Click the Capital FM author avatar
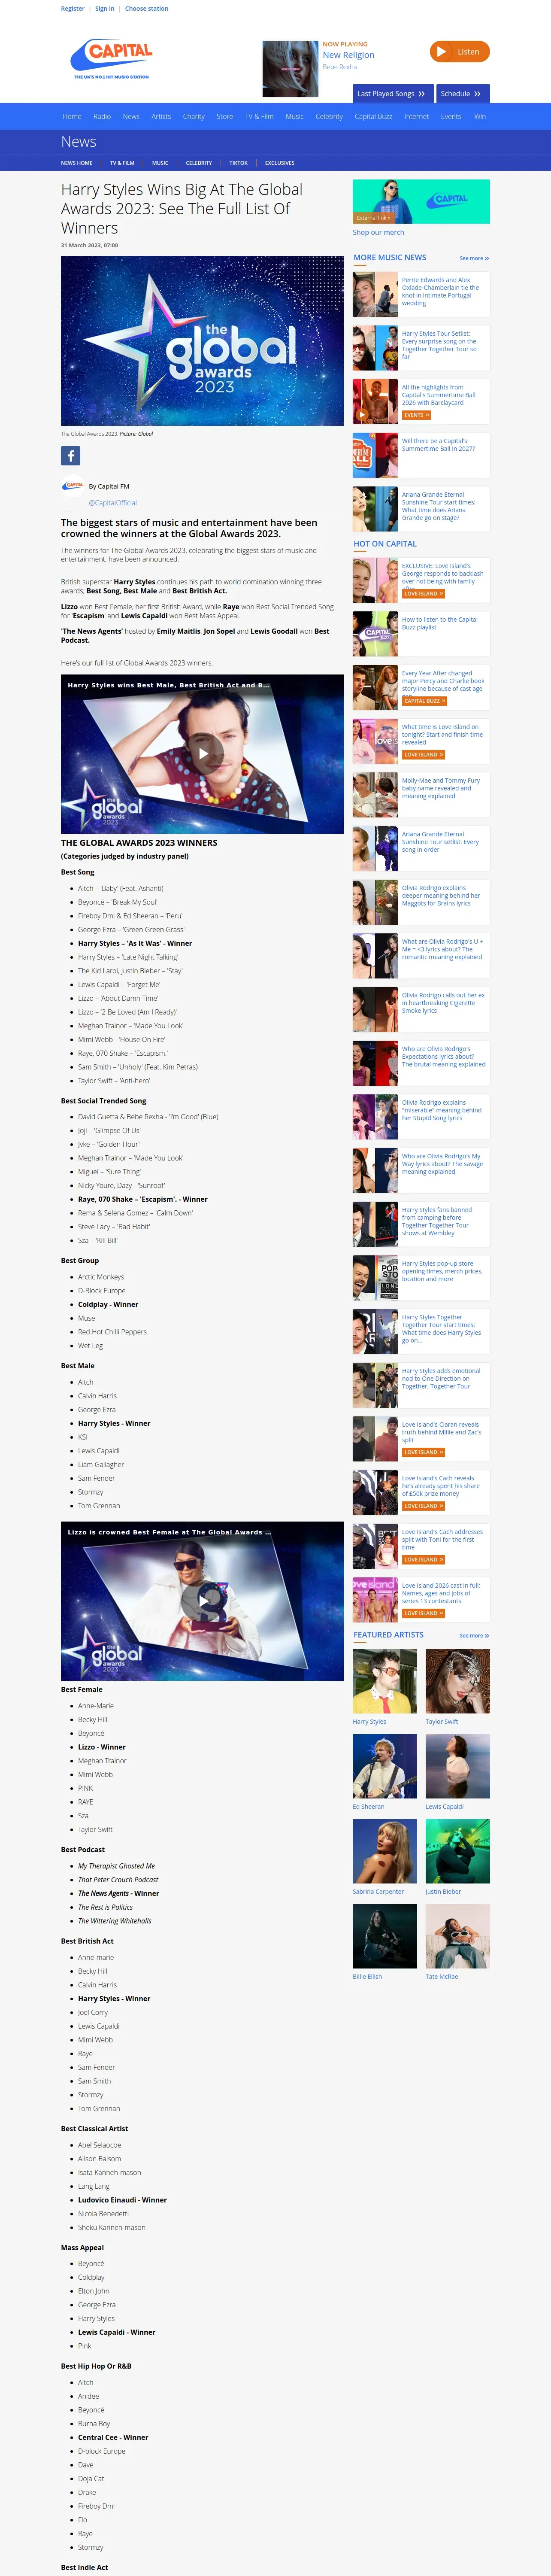The image size is (551, 2576). point(72,486)
